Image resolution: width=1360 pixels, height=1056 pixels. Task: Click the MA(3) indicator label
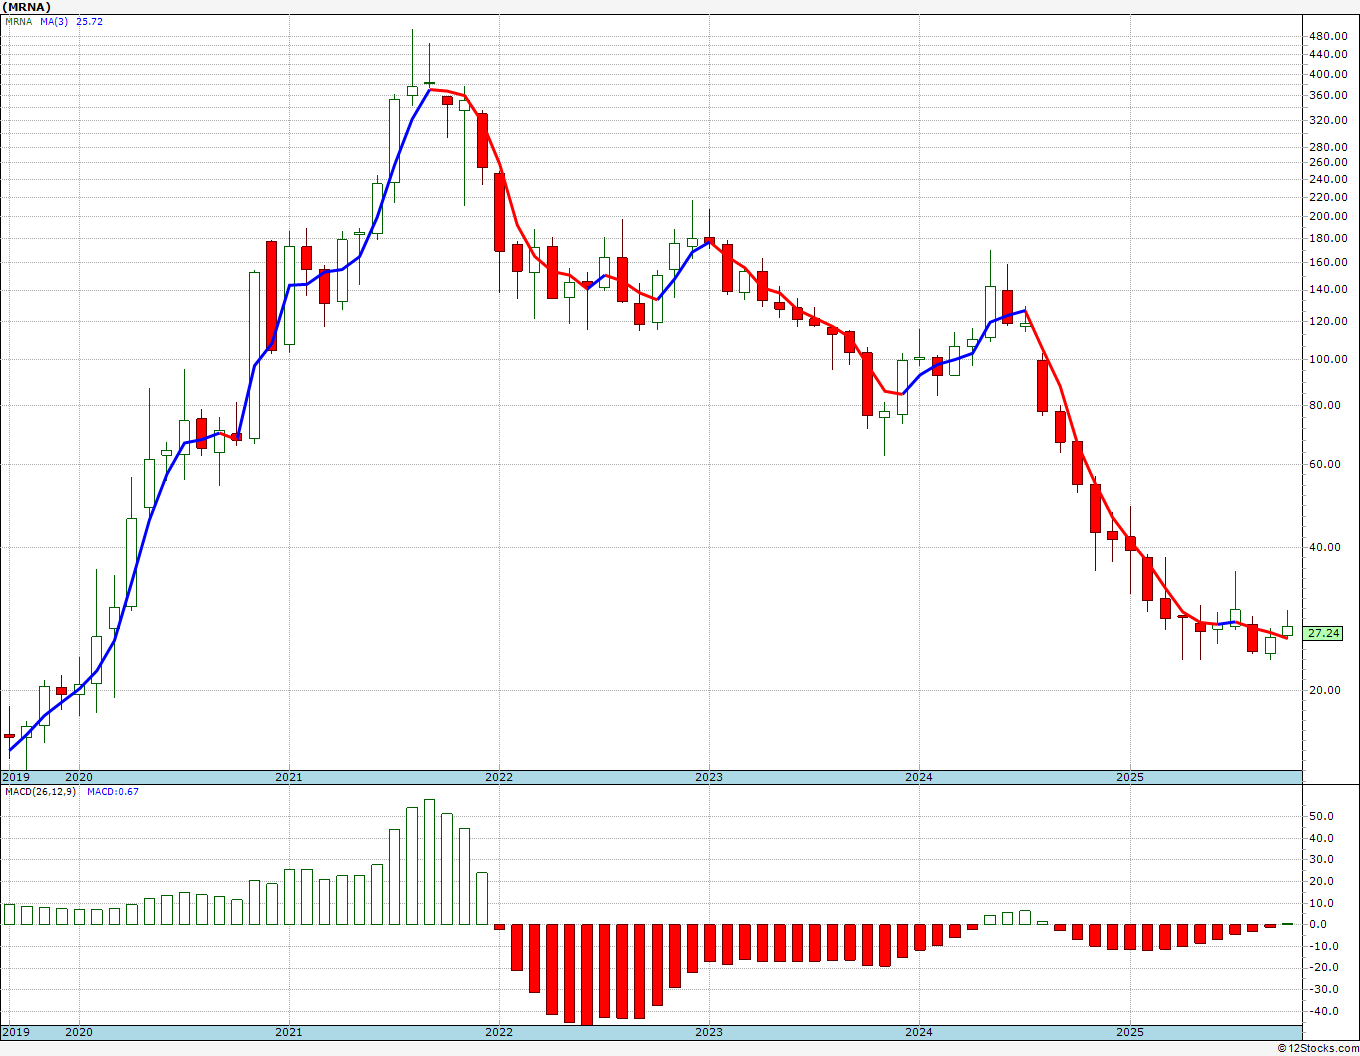pyautogui.click(x=55, y=21)
